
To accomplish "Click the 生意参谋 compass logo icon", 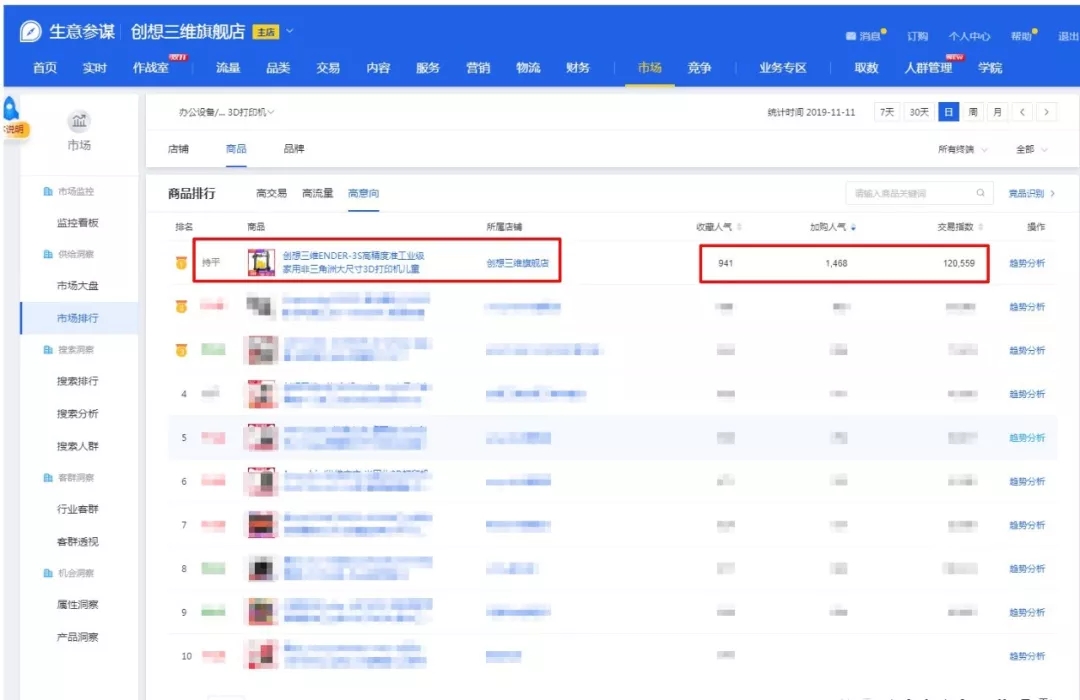I will (30, 31).
